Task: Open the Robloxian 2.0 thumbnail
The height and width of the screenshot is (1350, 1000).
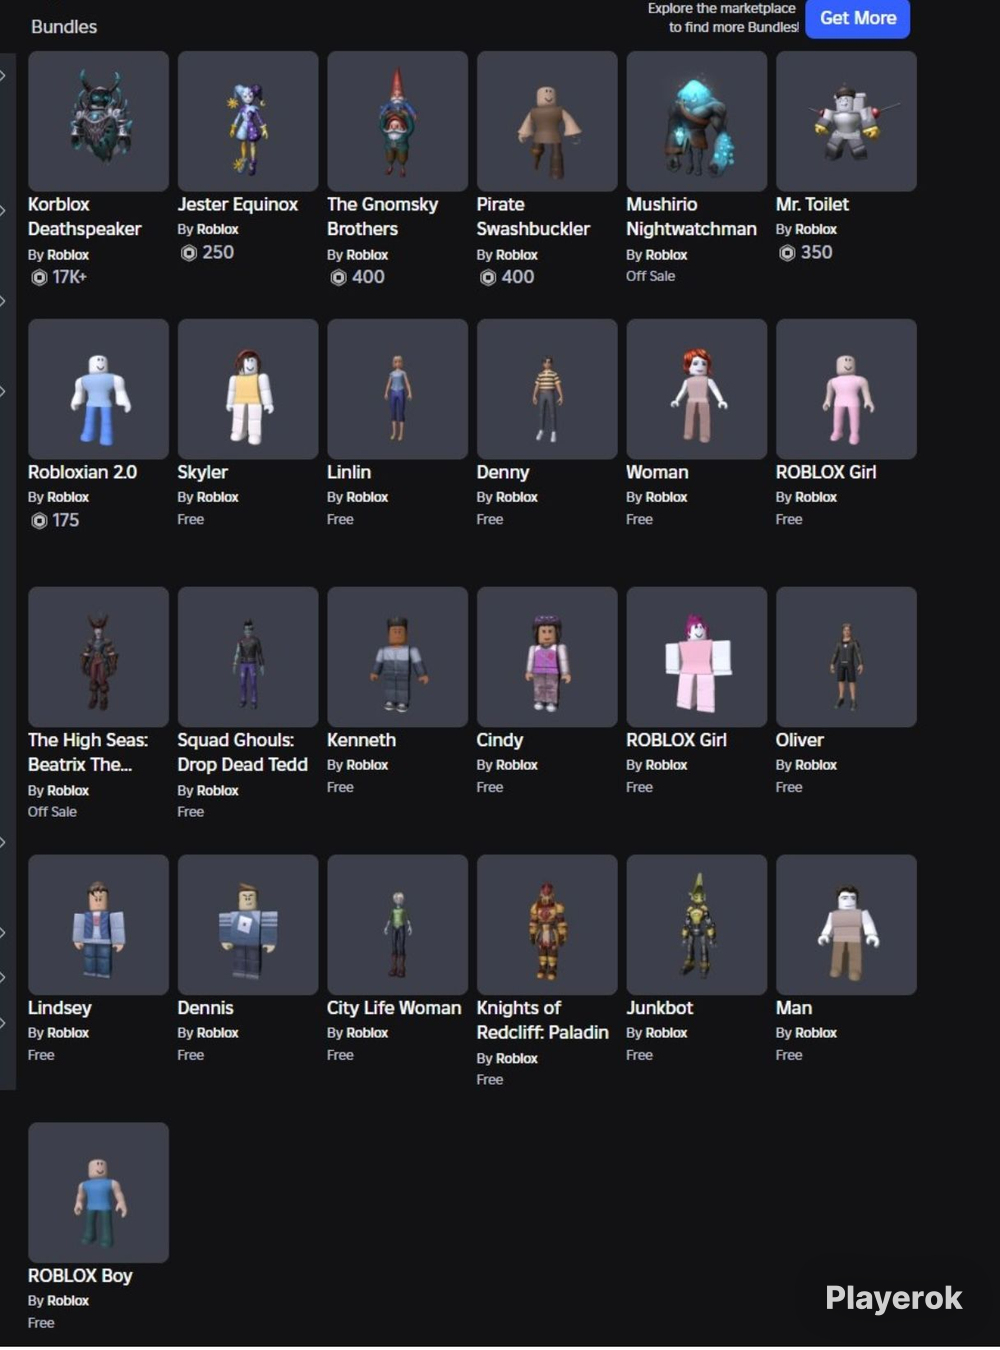Action: [x=98, y=389]
